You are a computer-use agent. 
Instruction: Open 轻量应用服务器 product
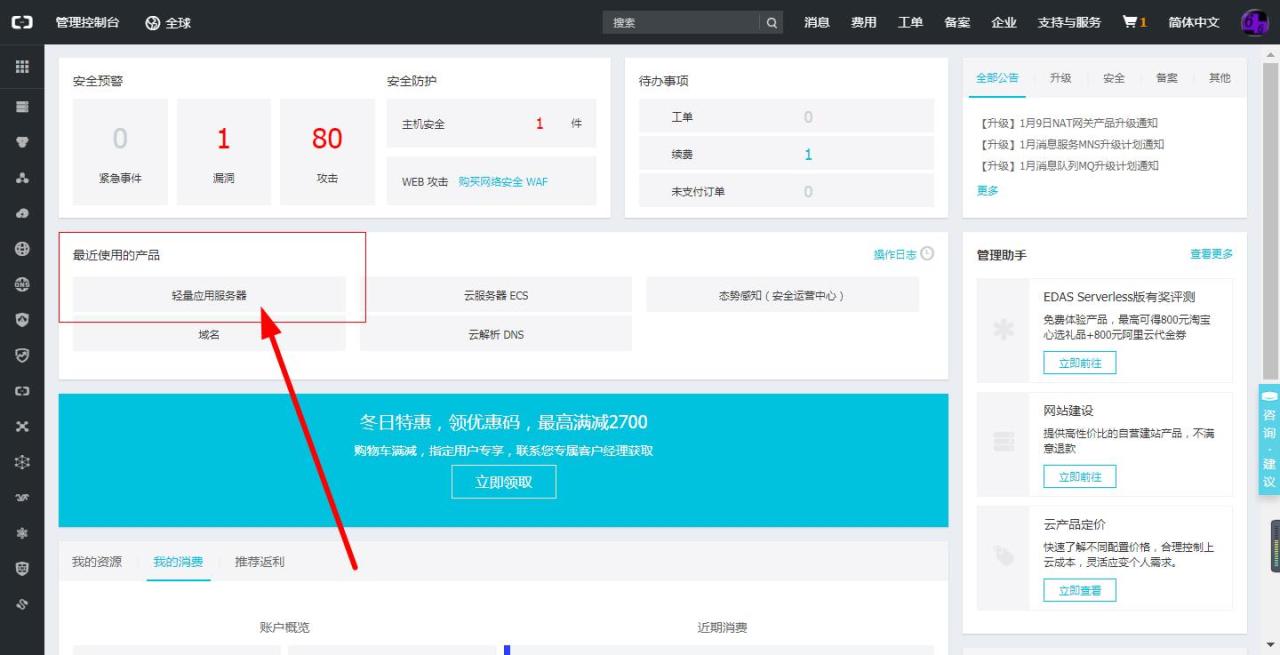click(209, 295)
